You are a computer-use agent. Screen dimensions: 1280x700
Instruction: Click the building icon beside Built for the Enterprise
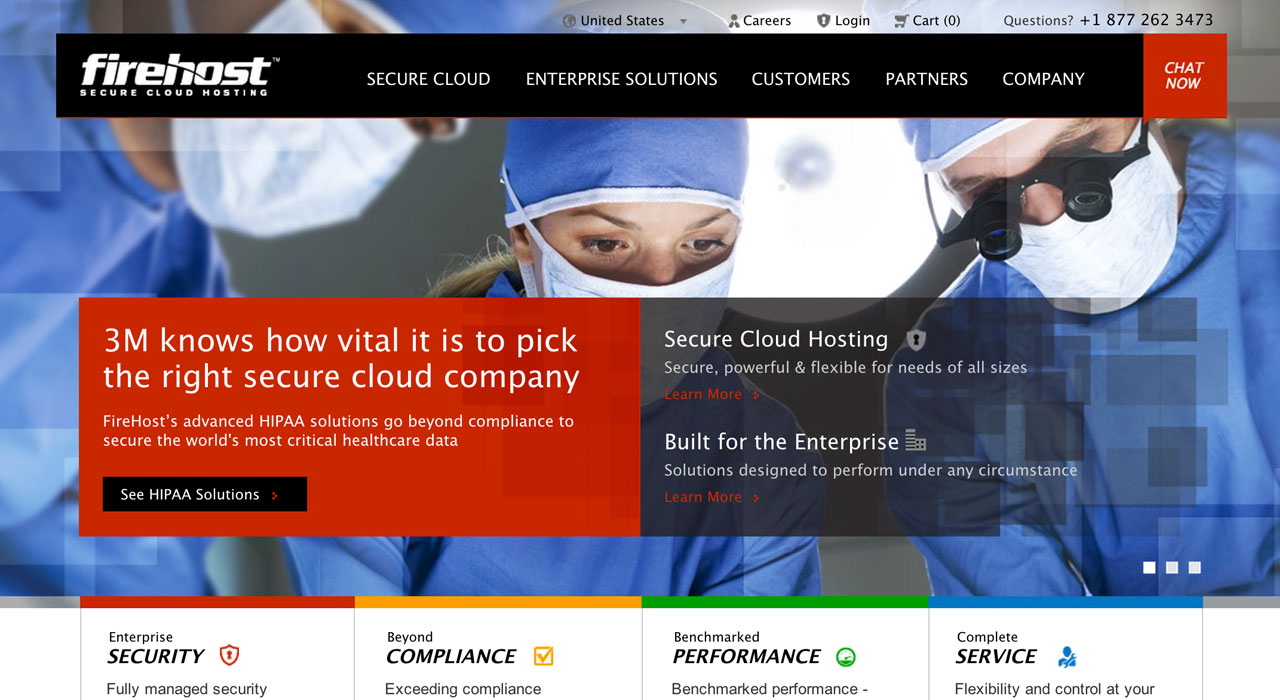coord(916,440)
